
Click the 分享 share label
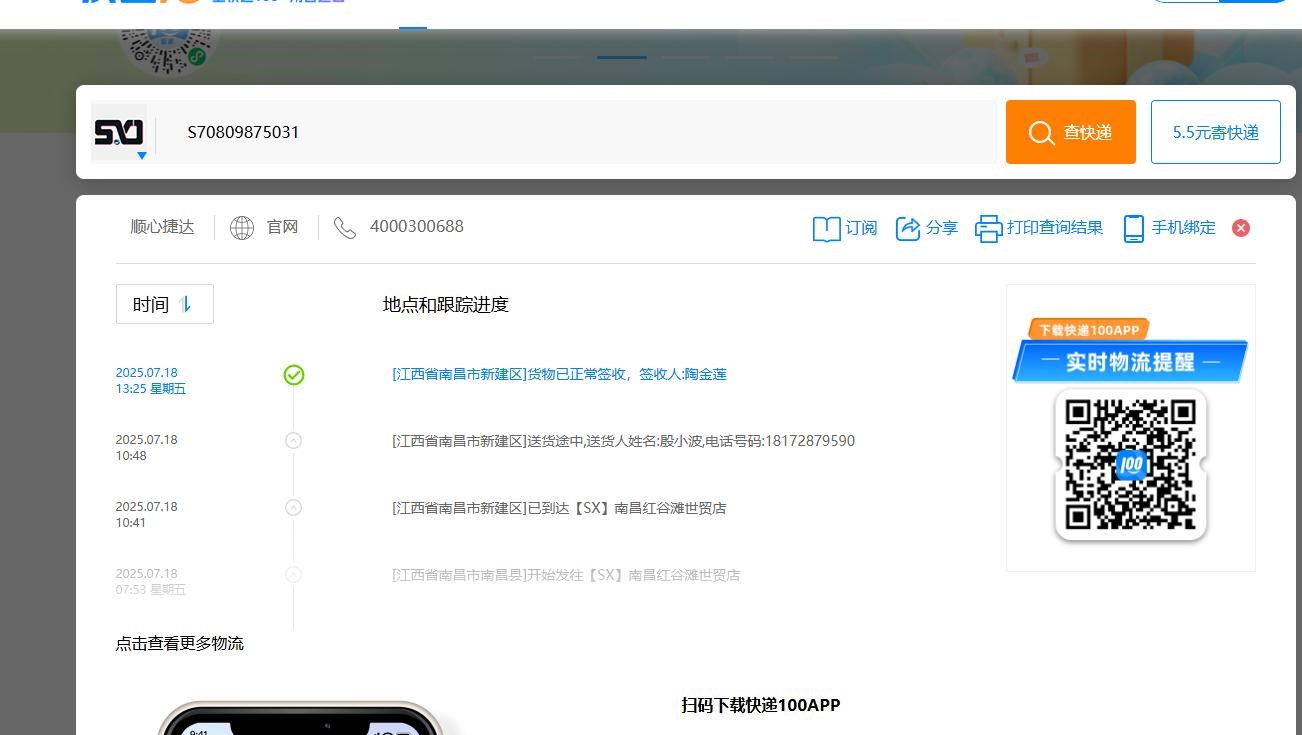point(942,228)
